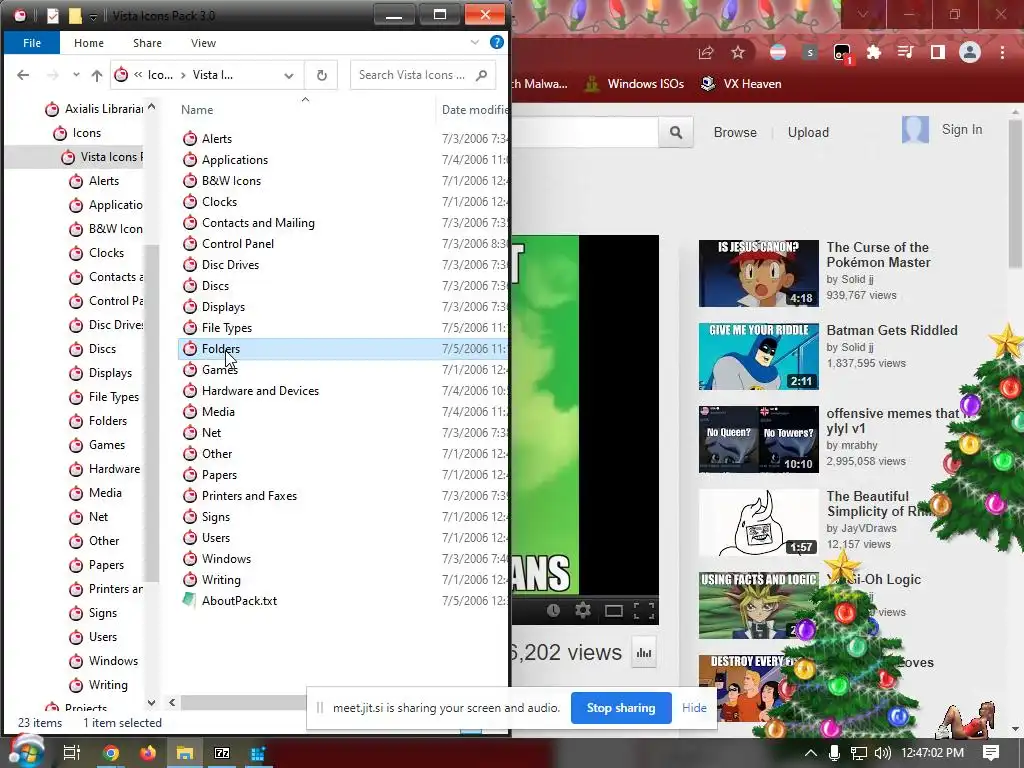
Task: Select the Hardware and Devices folder
Action: pos(260,391)
